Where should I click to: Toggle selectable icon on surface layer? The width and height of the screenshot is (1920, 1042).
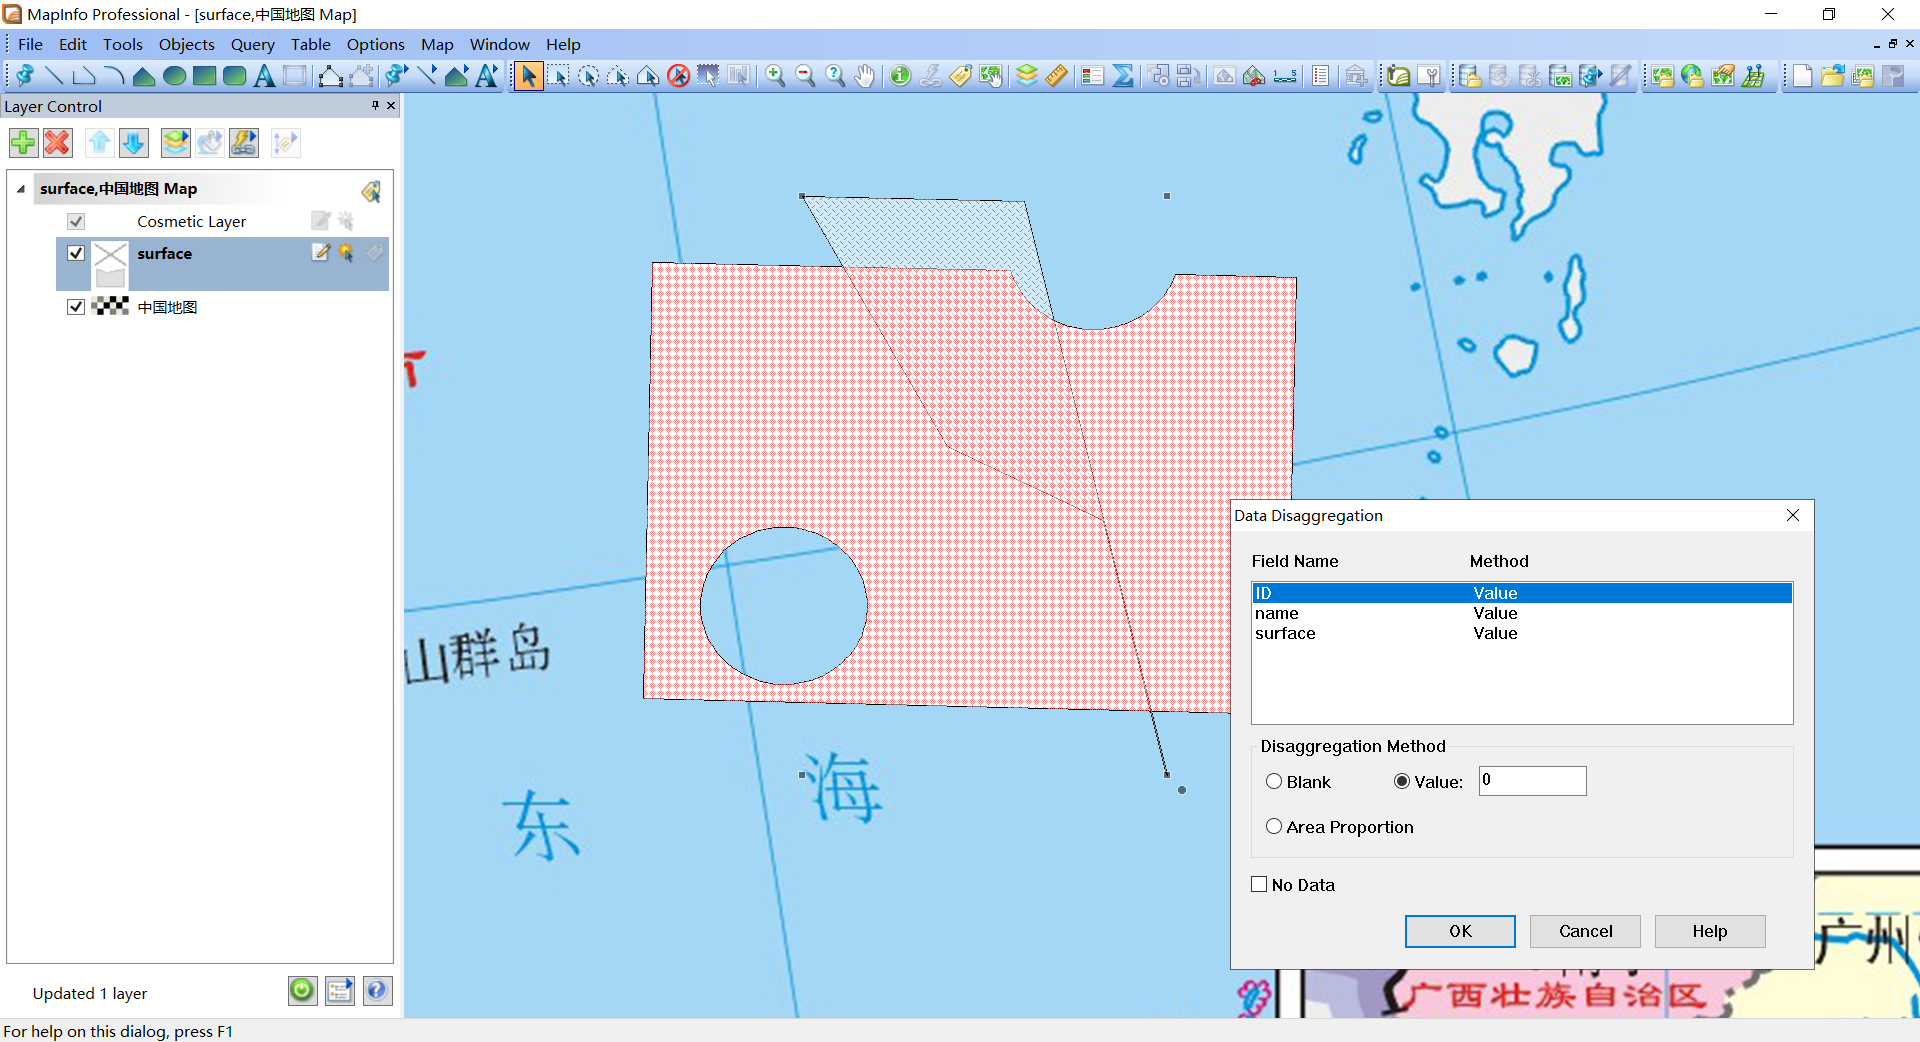pos(346,253)
